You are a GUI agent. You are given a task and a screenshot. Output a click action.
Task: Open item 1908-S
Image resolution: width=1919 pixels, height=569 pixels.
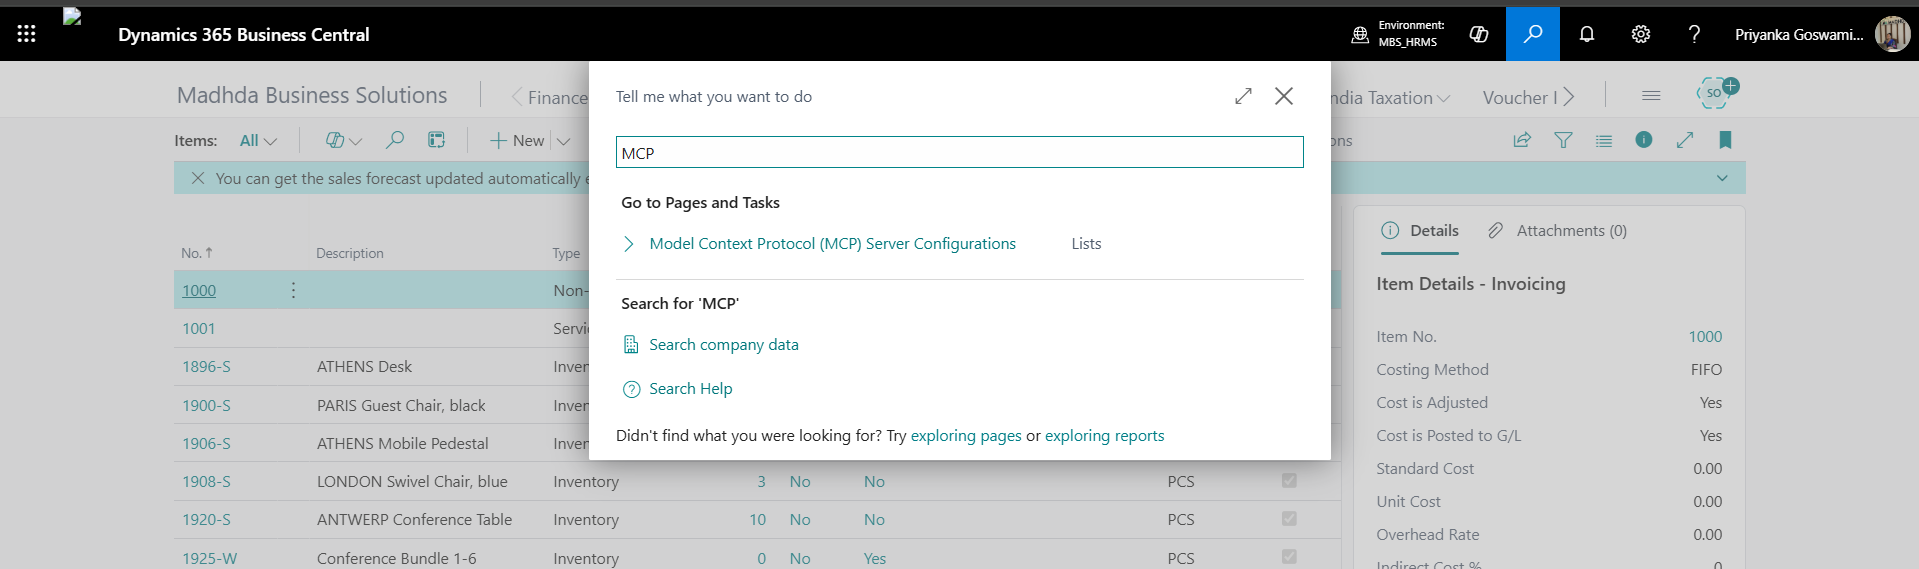click(206, 482)
